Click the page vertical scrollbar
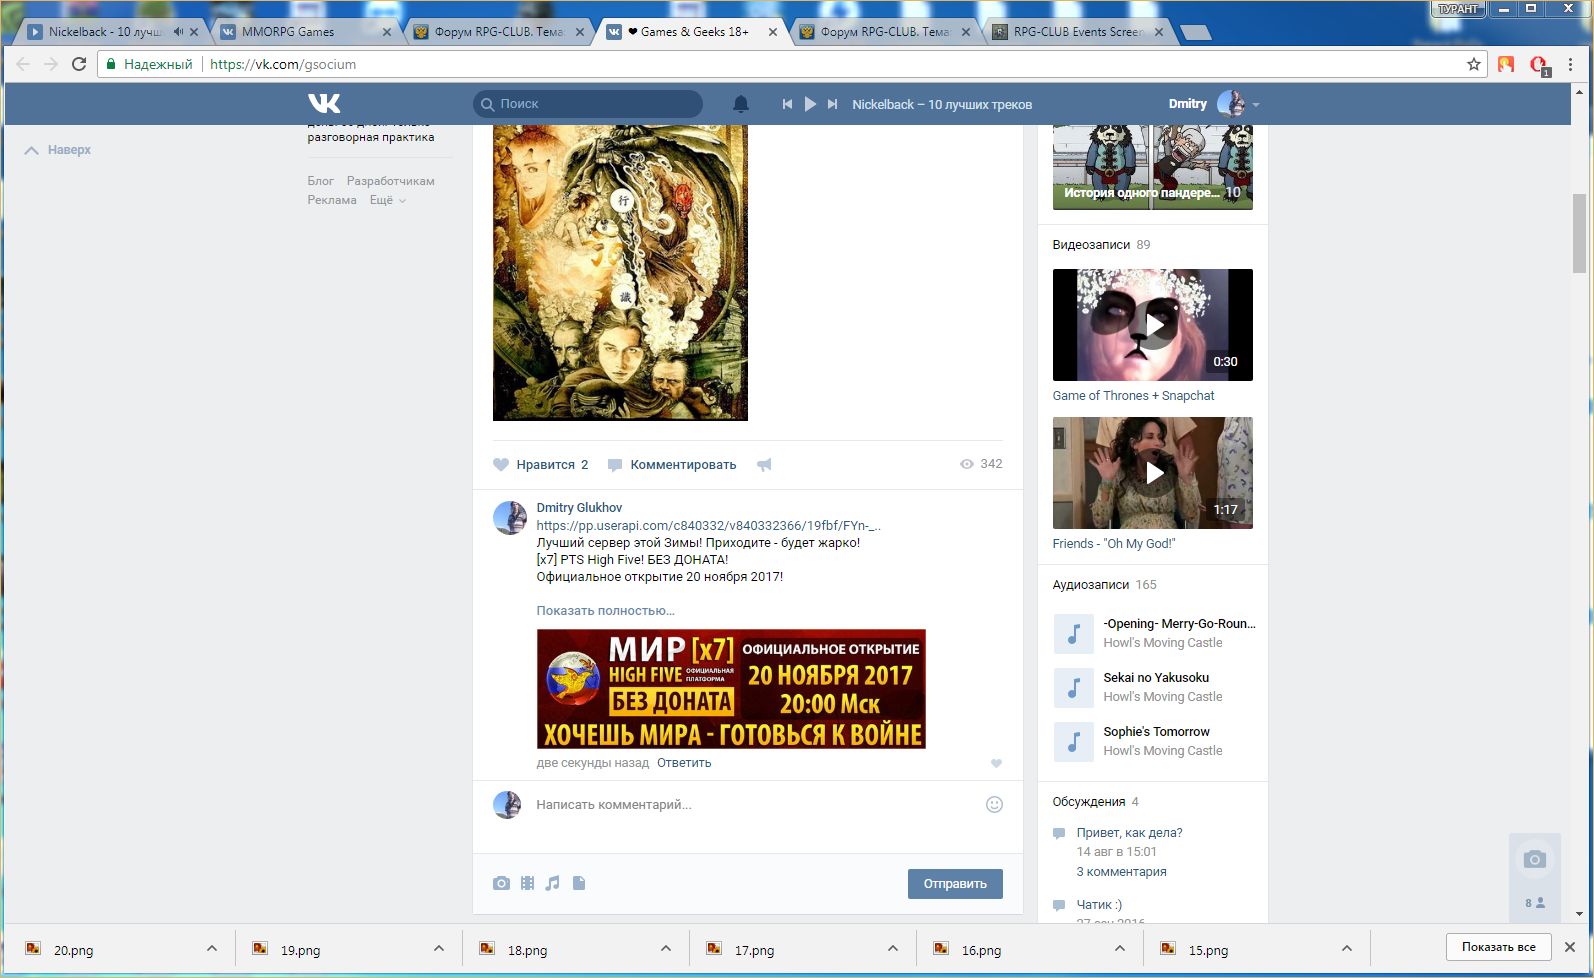Viewport: 1594px width, 978px height. click(1579, 233)
